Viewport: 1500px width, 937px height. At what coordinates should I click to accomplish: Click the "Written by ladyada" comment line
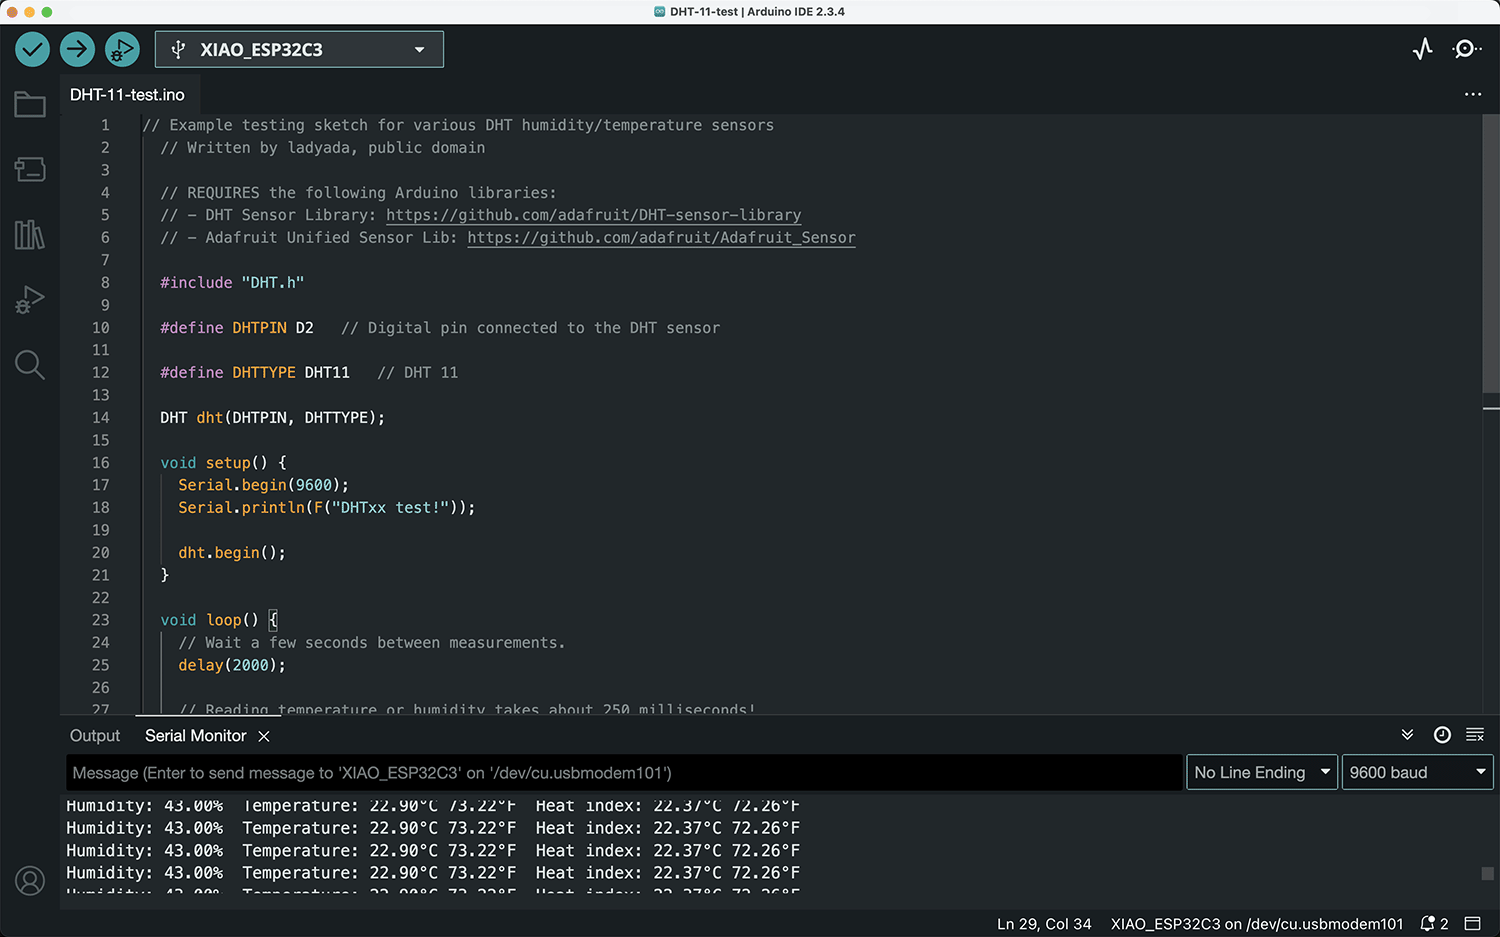323,148
